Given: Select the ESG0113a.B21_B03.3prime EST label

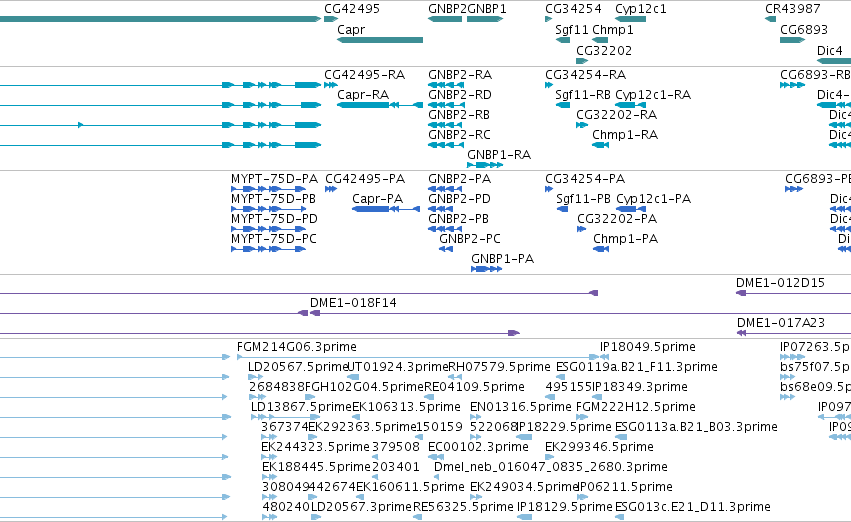Looking at the screenshot, I should 696,427.
